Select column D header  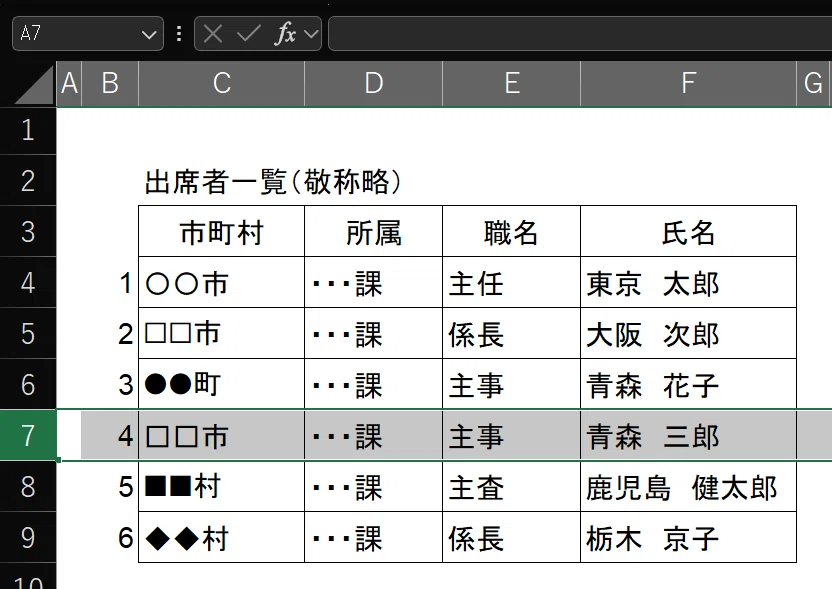click(374, 83)
